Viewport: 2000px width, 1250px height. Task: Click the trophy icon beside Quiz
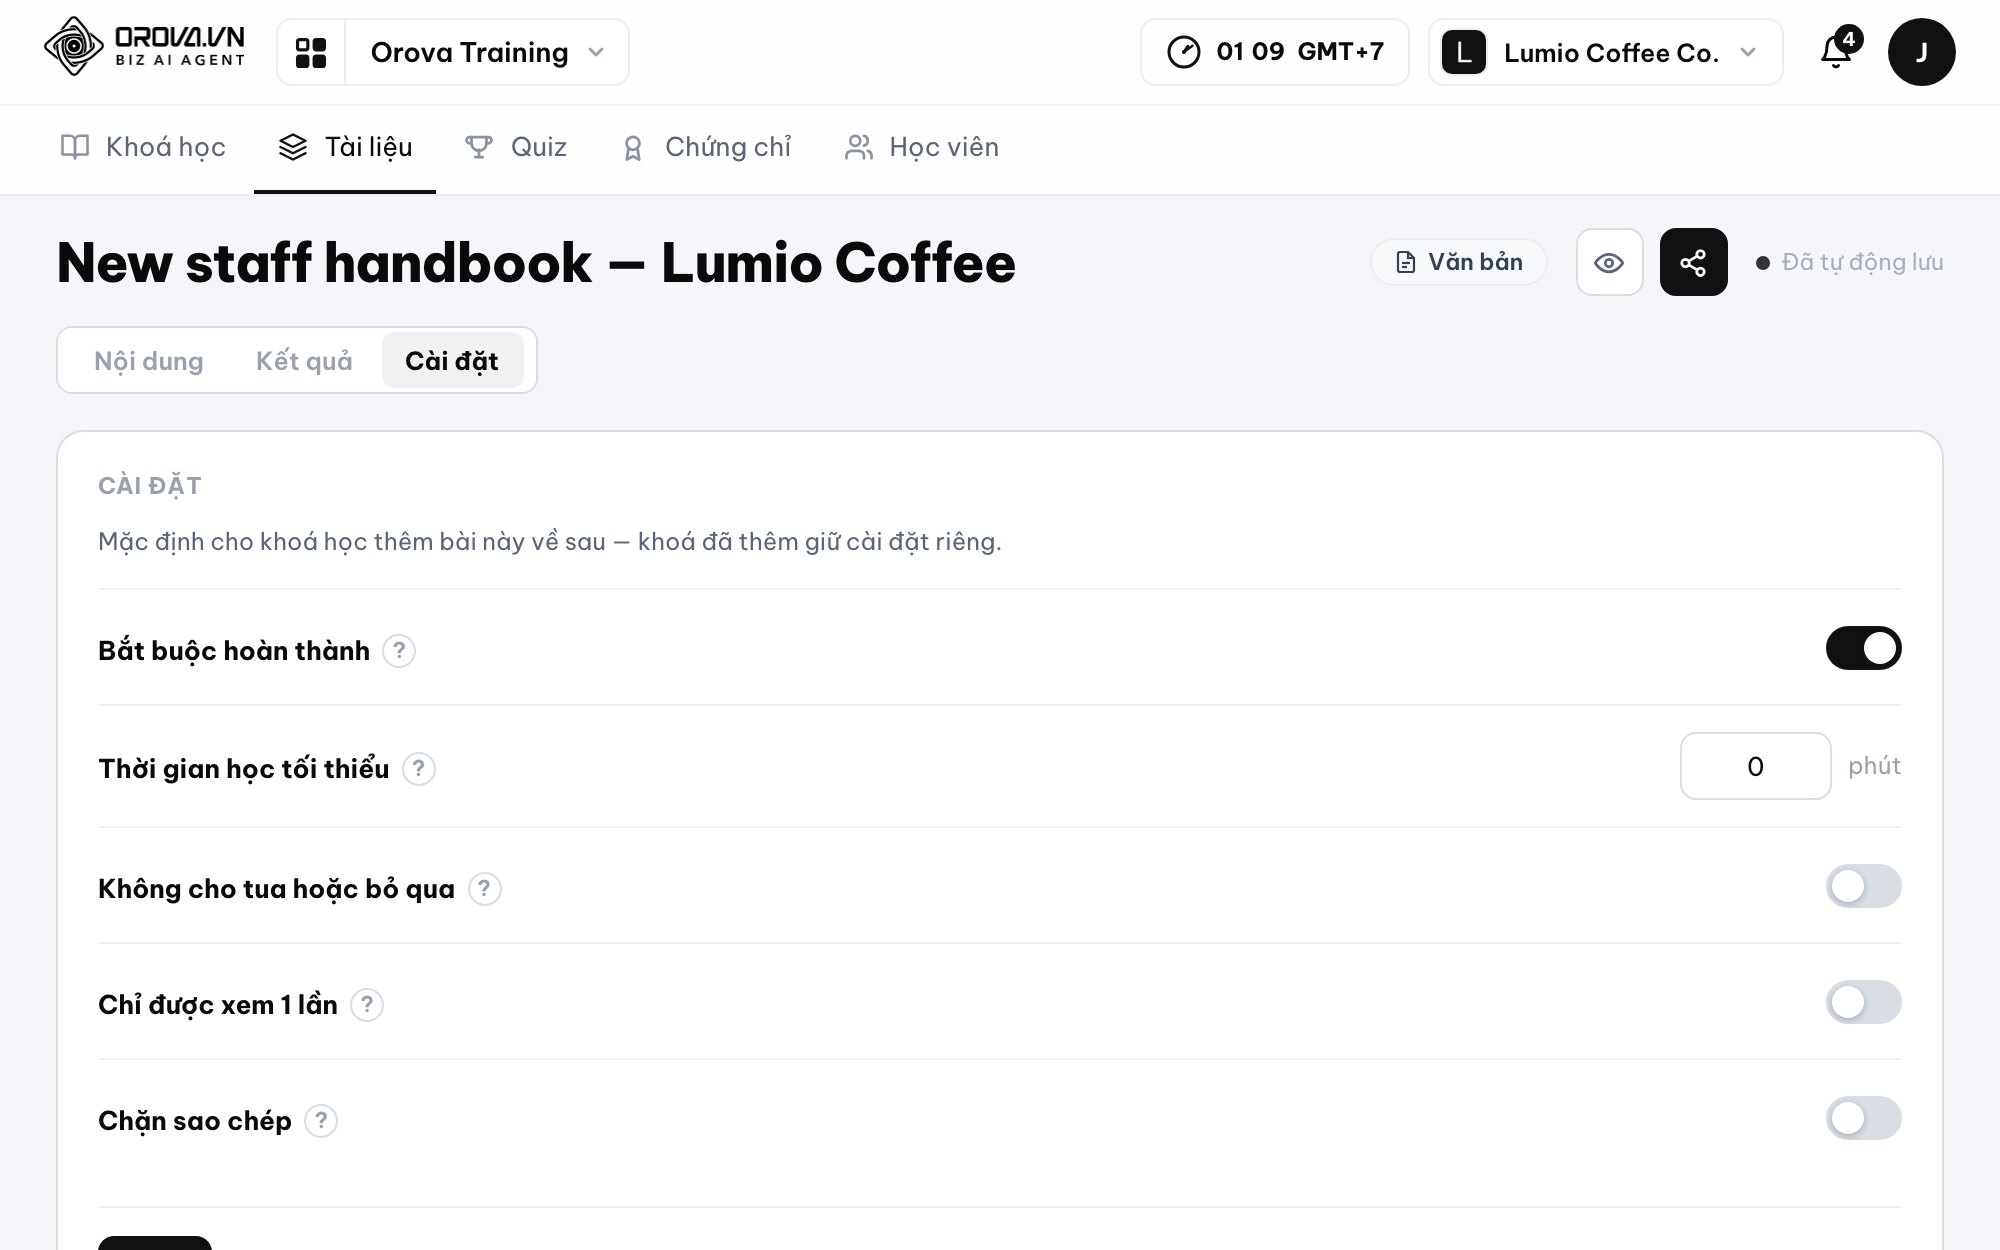(x=479, y=147)
